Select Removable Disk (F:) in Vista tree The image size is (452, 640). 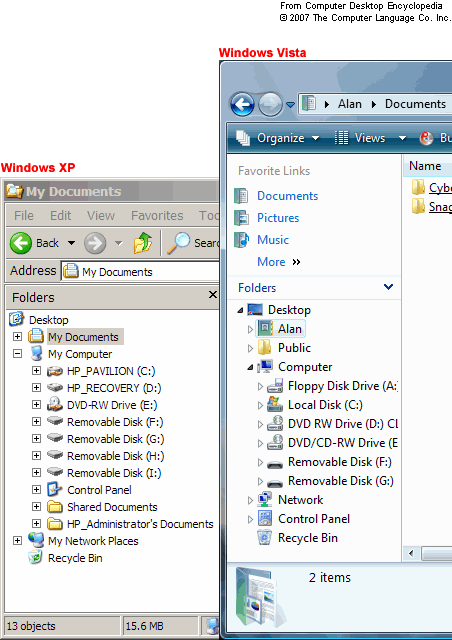[339, 462]
